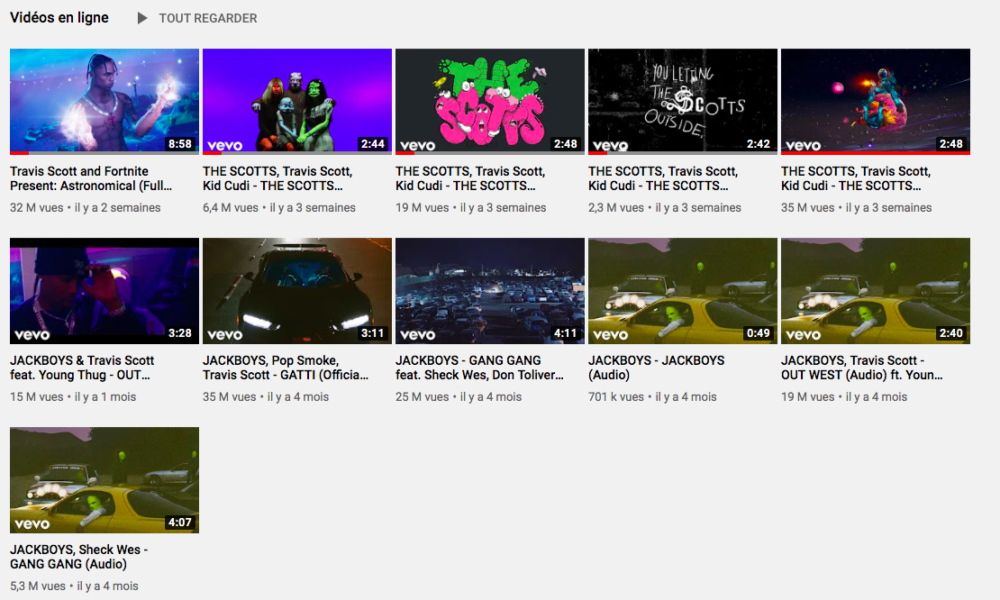Open the OUT WEST (Audio) video title
This screenshot has width=1000, height=600.
tap(861, 367)
